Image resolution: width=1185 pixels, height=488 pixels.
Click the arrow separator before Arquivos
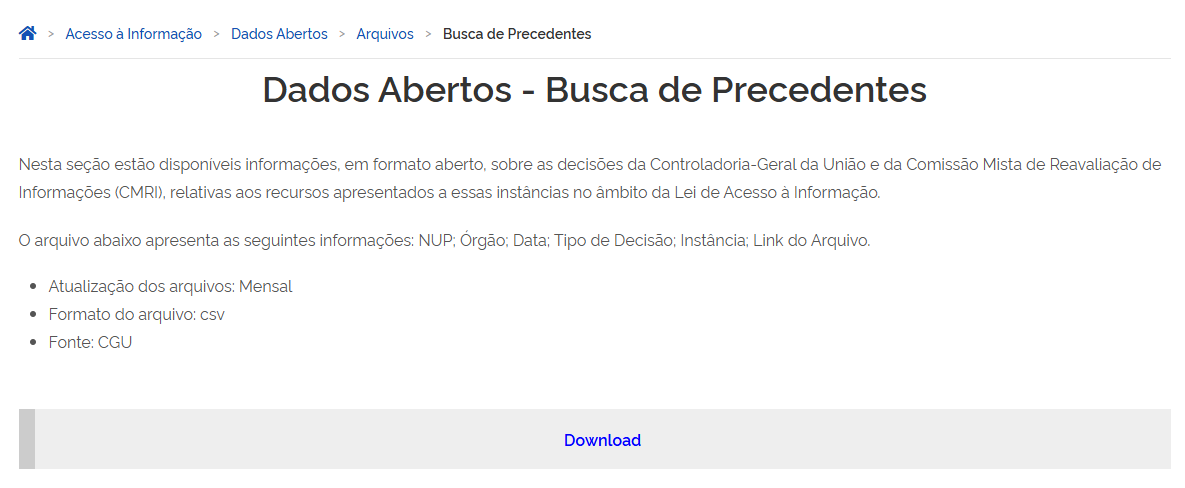342,34
